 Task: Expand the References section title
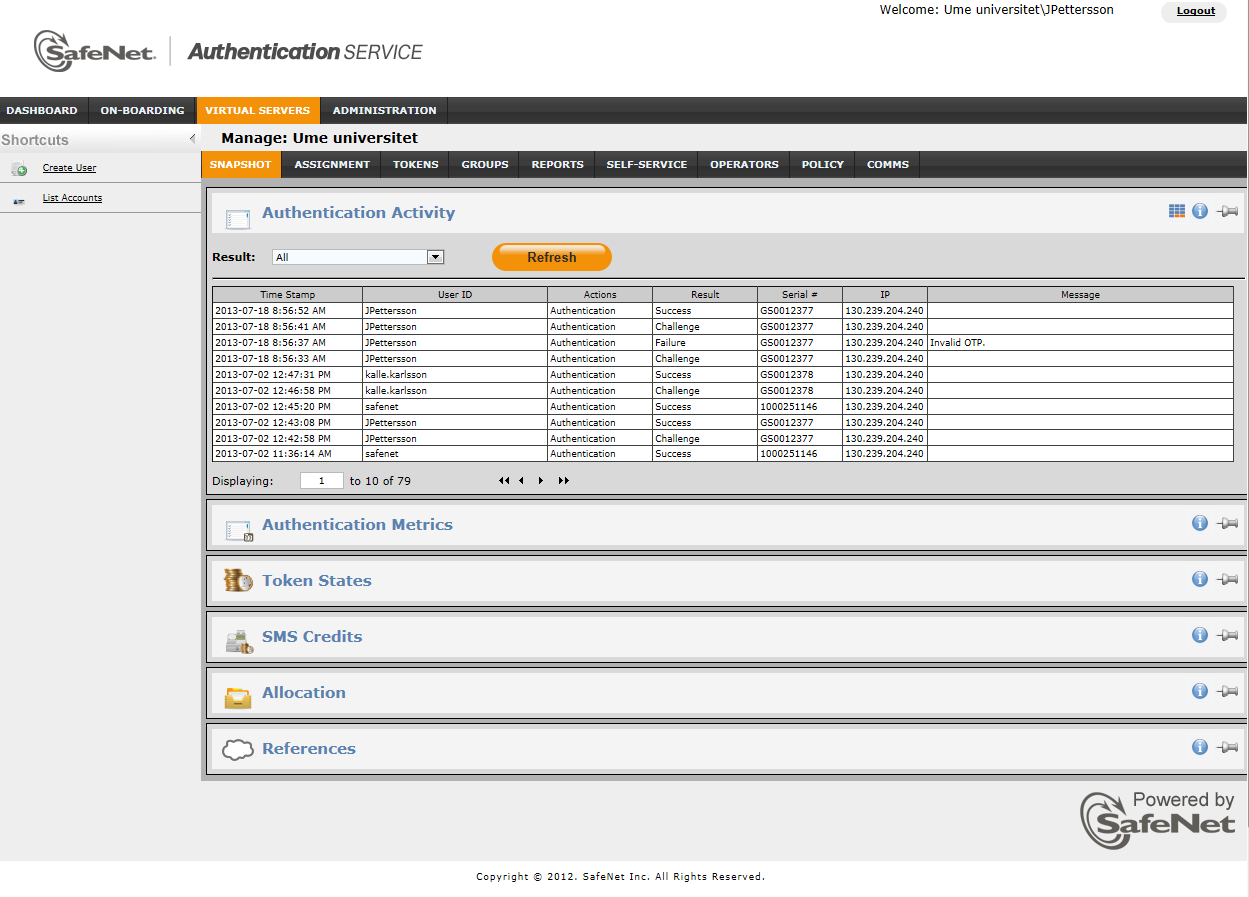pos(309,748)
